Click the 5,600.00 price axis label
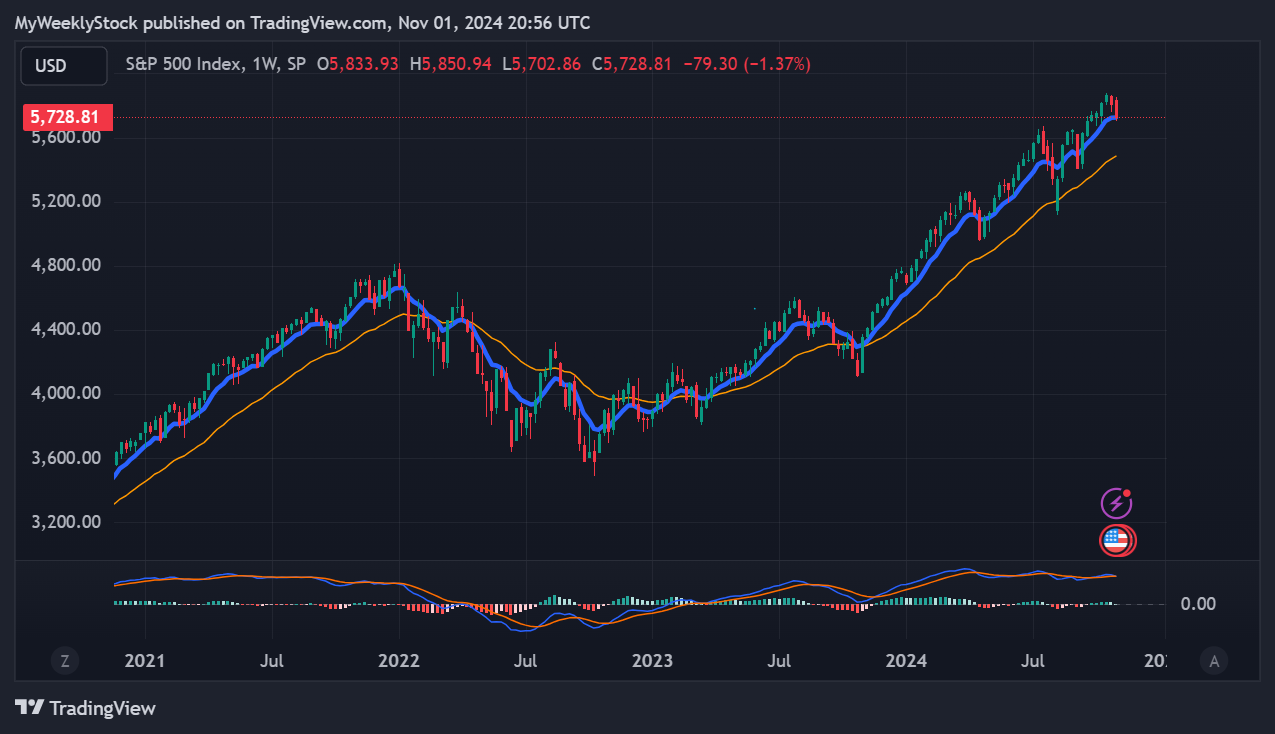 pyautogui.click(x=65, y=138)
